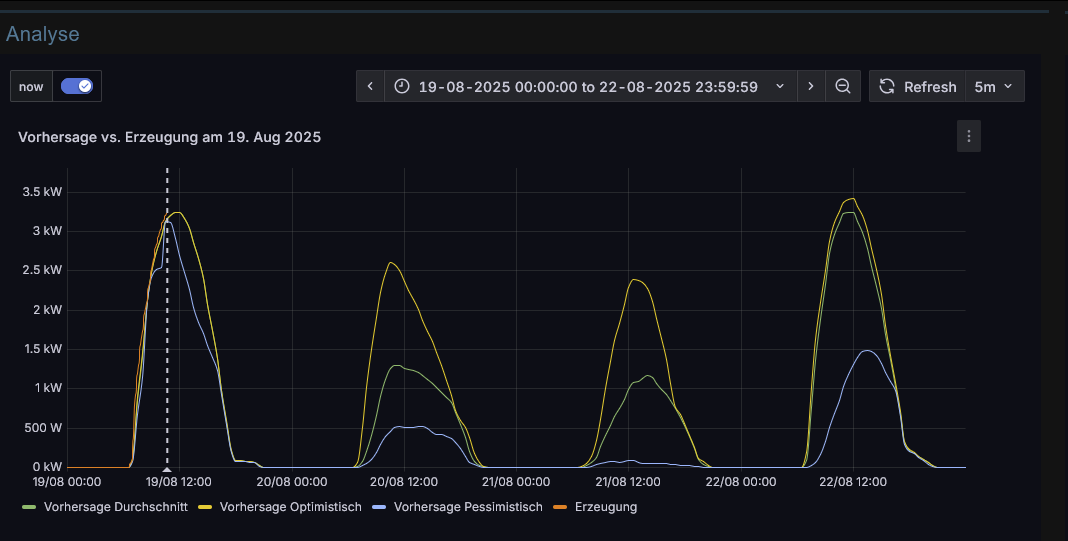Zoom out the time range
The width and height of the screenshot is (1068, 541).
click(x=843, y=87)
